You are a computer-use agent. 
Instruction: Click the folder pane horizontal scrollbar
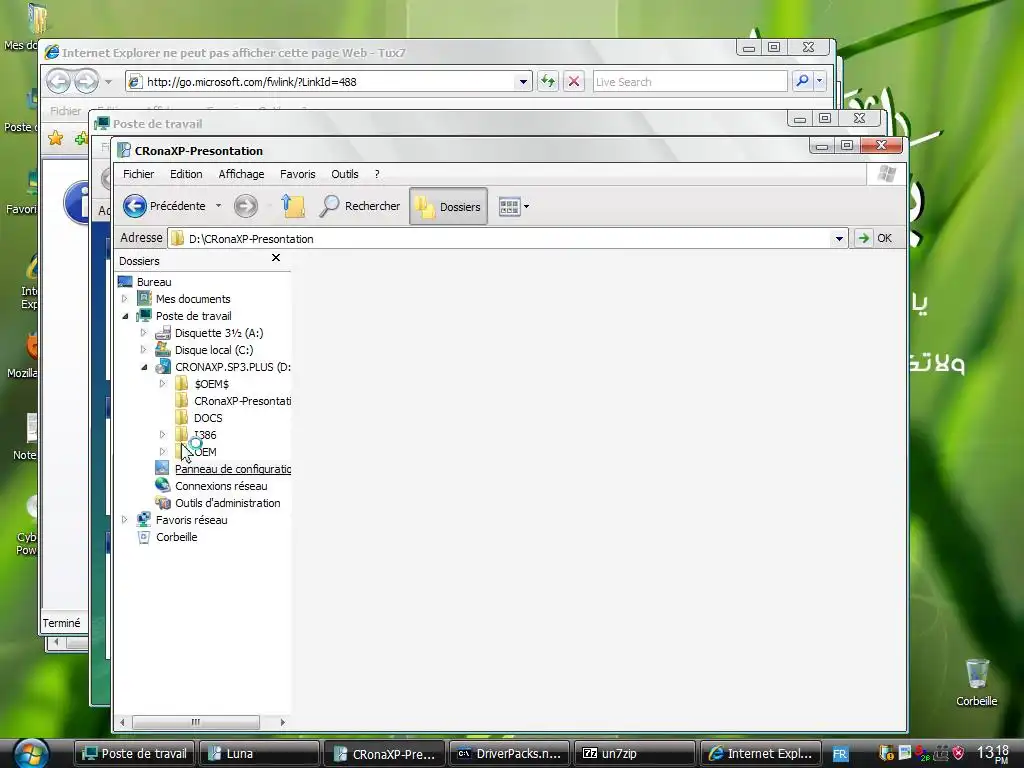[196, 722]
